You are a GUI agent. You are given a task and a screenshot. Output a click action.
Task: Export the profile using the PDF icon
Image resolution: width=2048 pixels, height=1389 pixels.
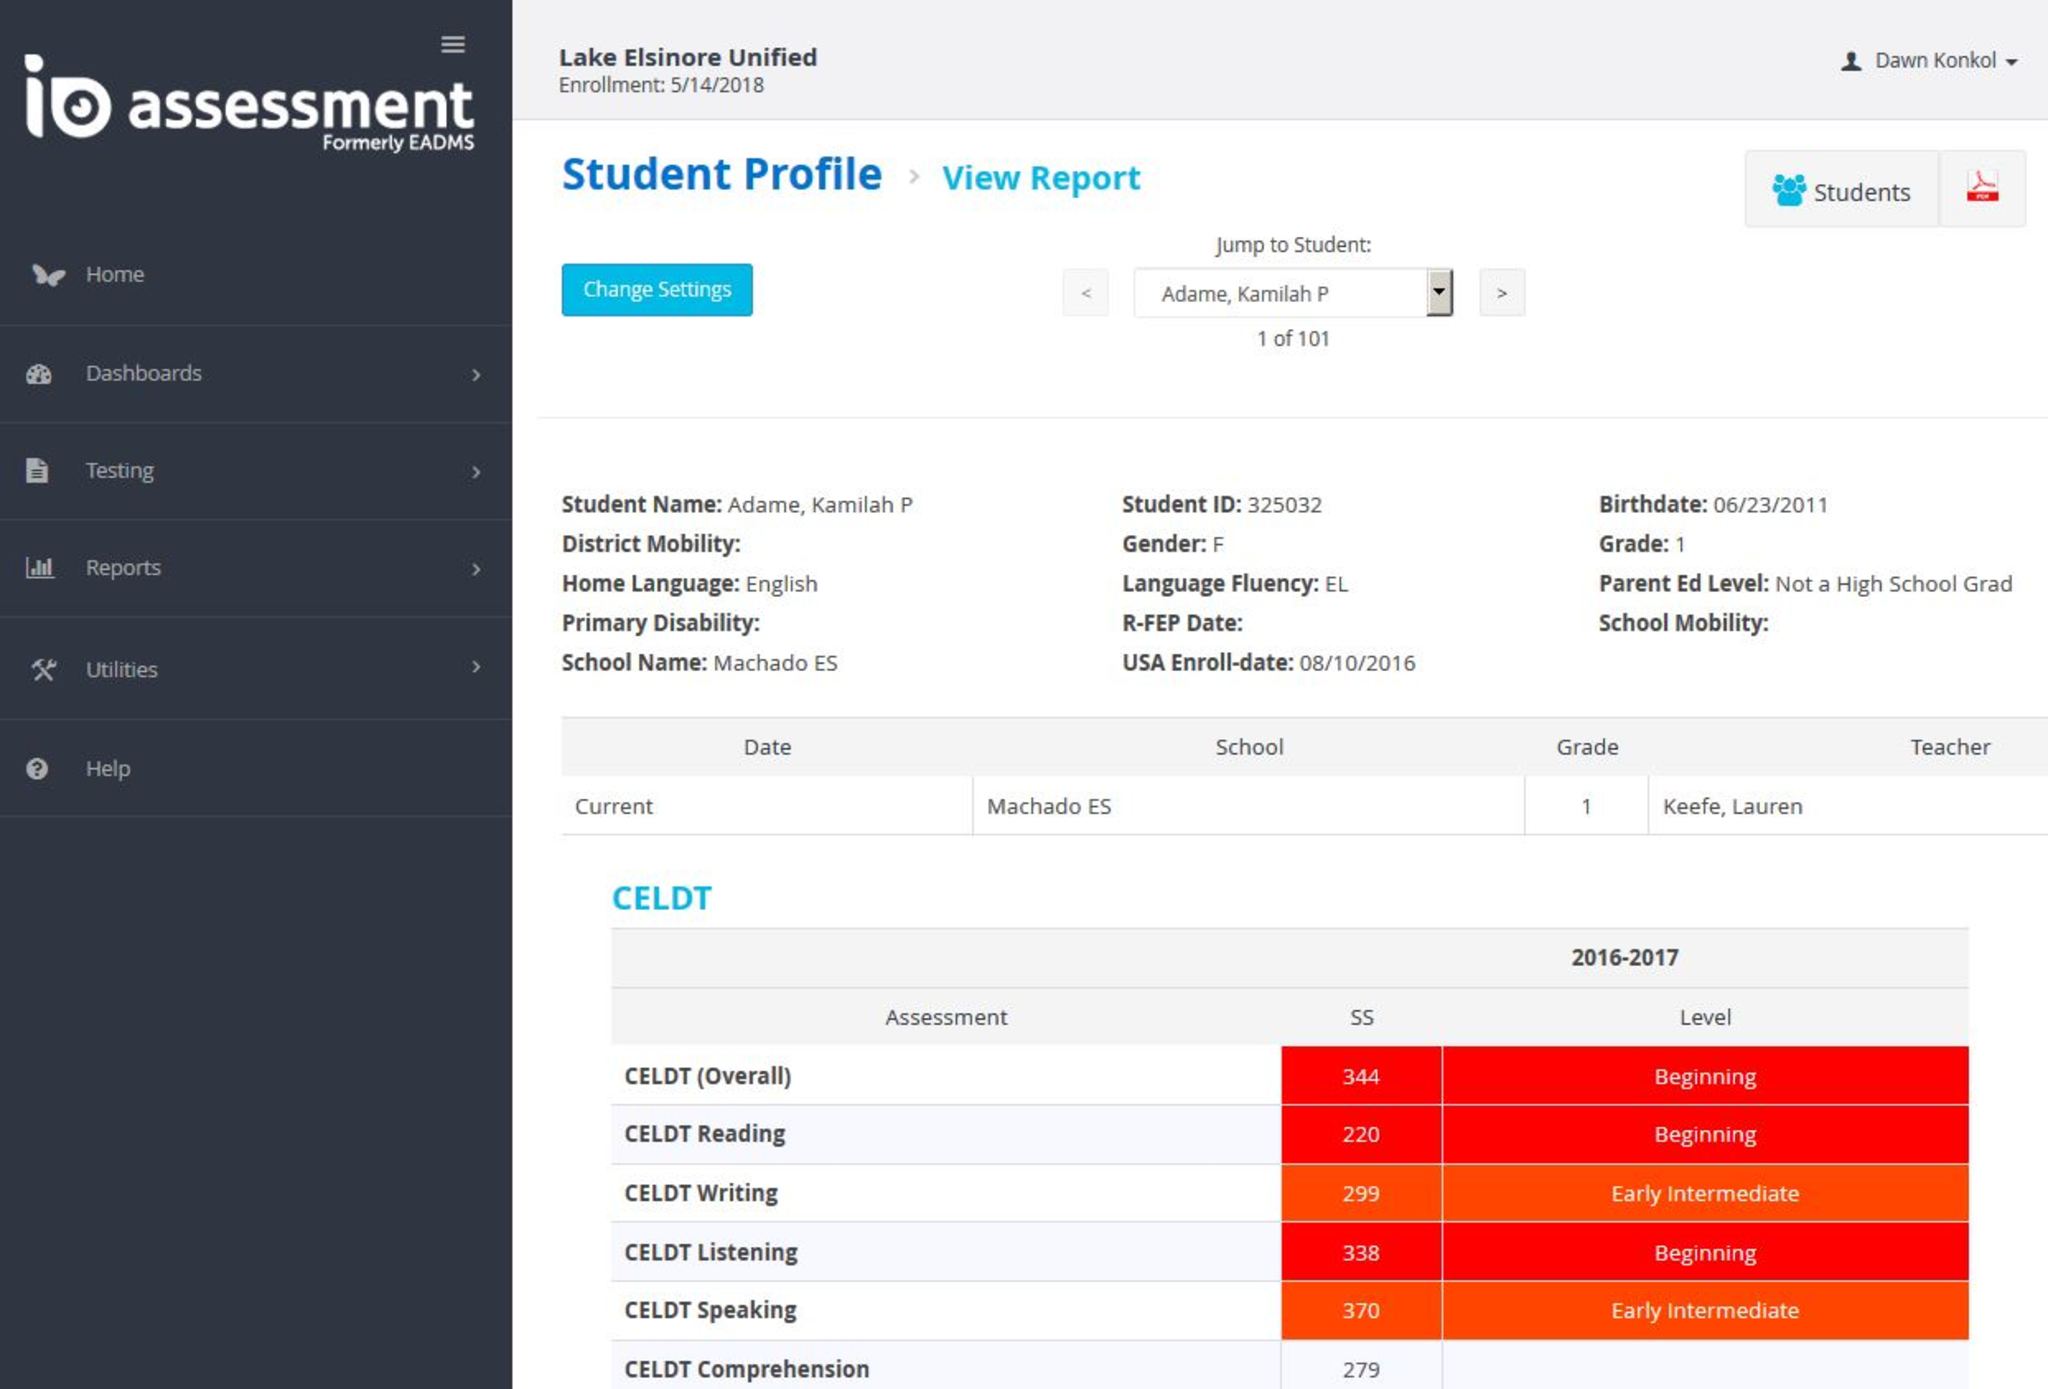pos(1981,189)
